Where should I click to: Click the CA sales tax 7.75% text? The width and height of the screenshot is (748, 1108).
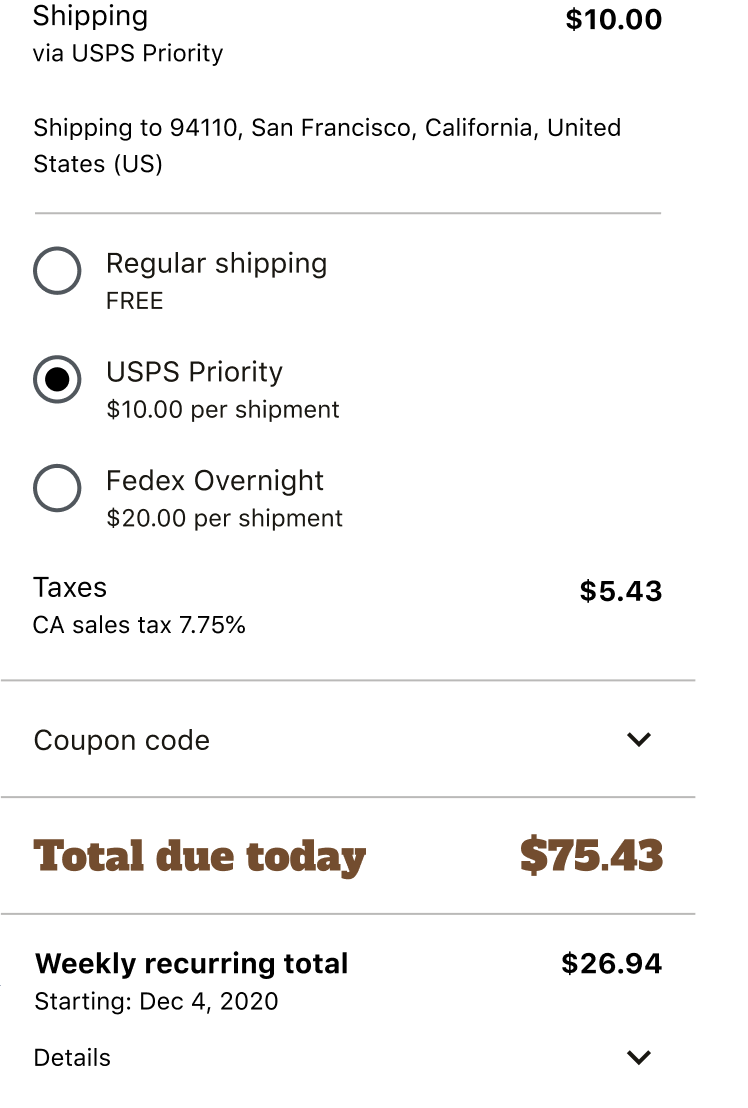(x=138, y=625)
